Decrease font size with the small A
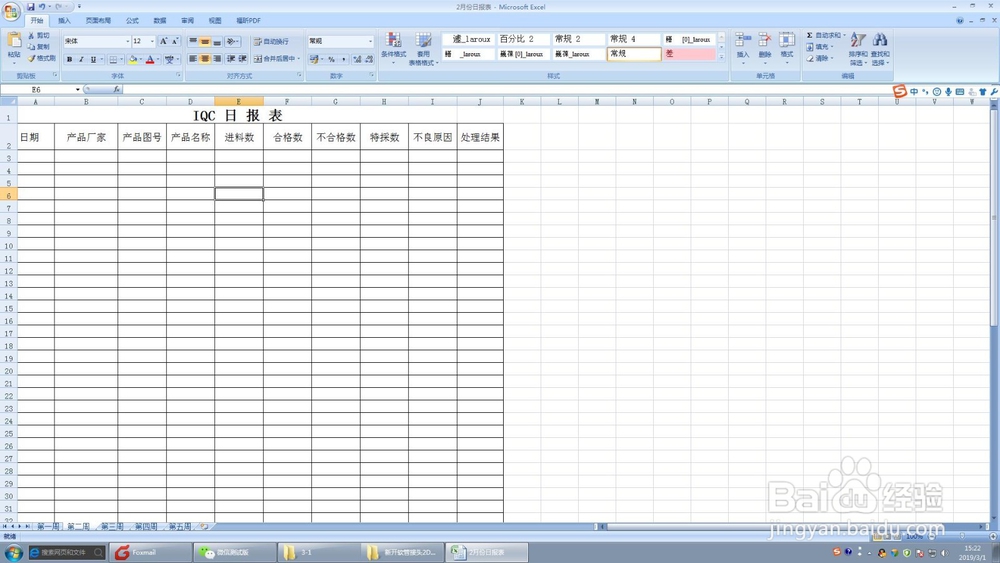The height and width of the screenshot is (563, 1000). (175, 41)
